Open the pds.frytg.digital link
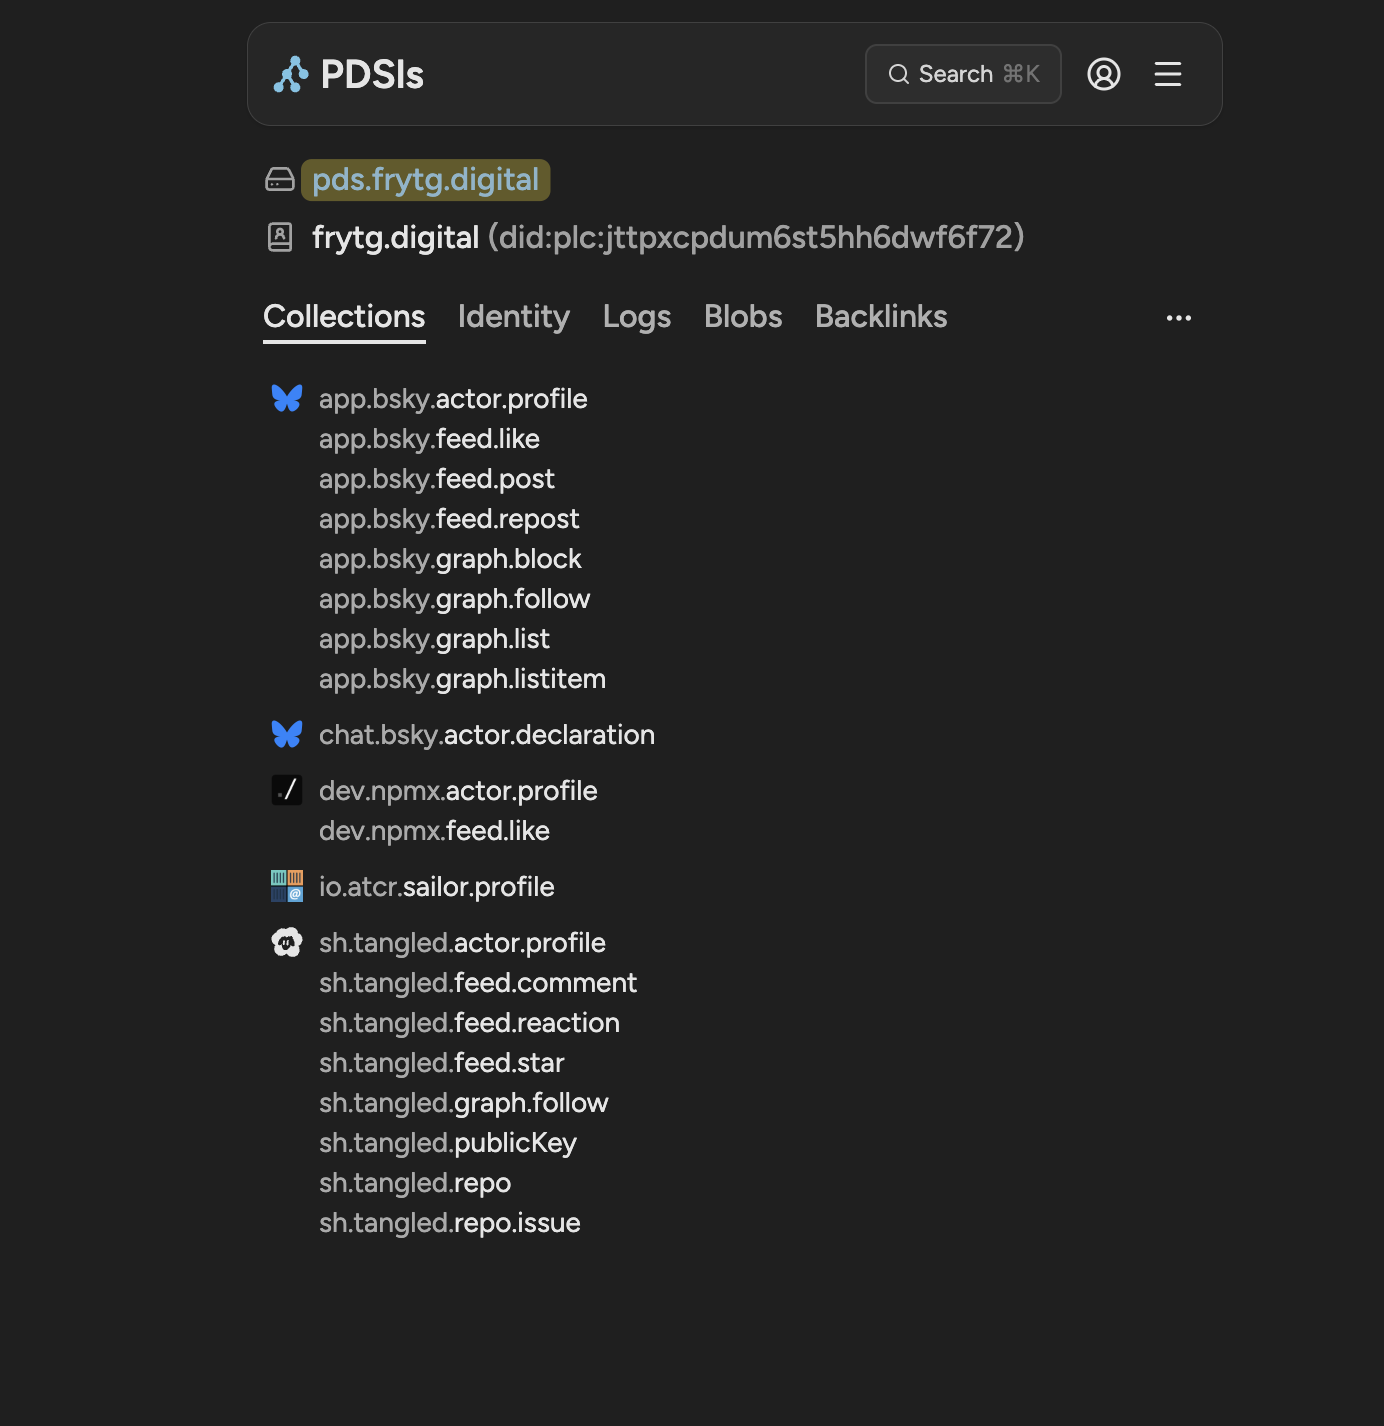 click(x=426, y=180)
